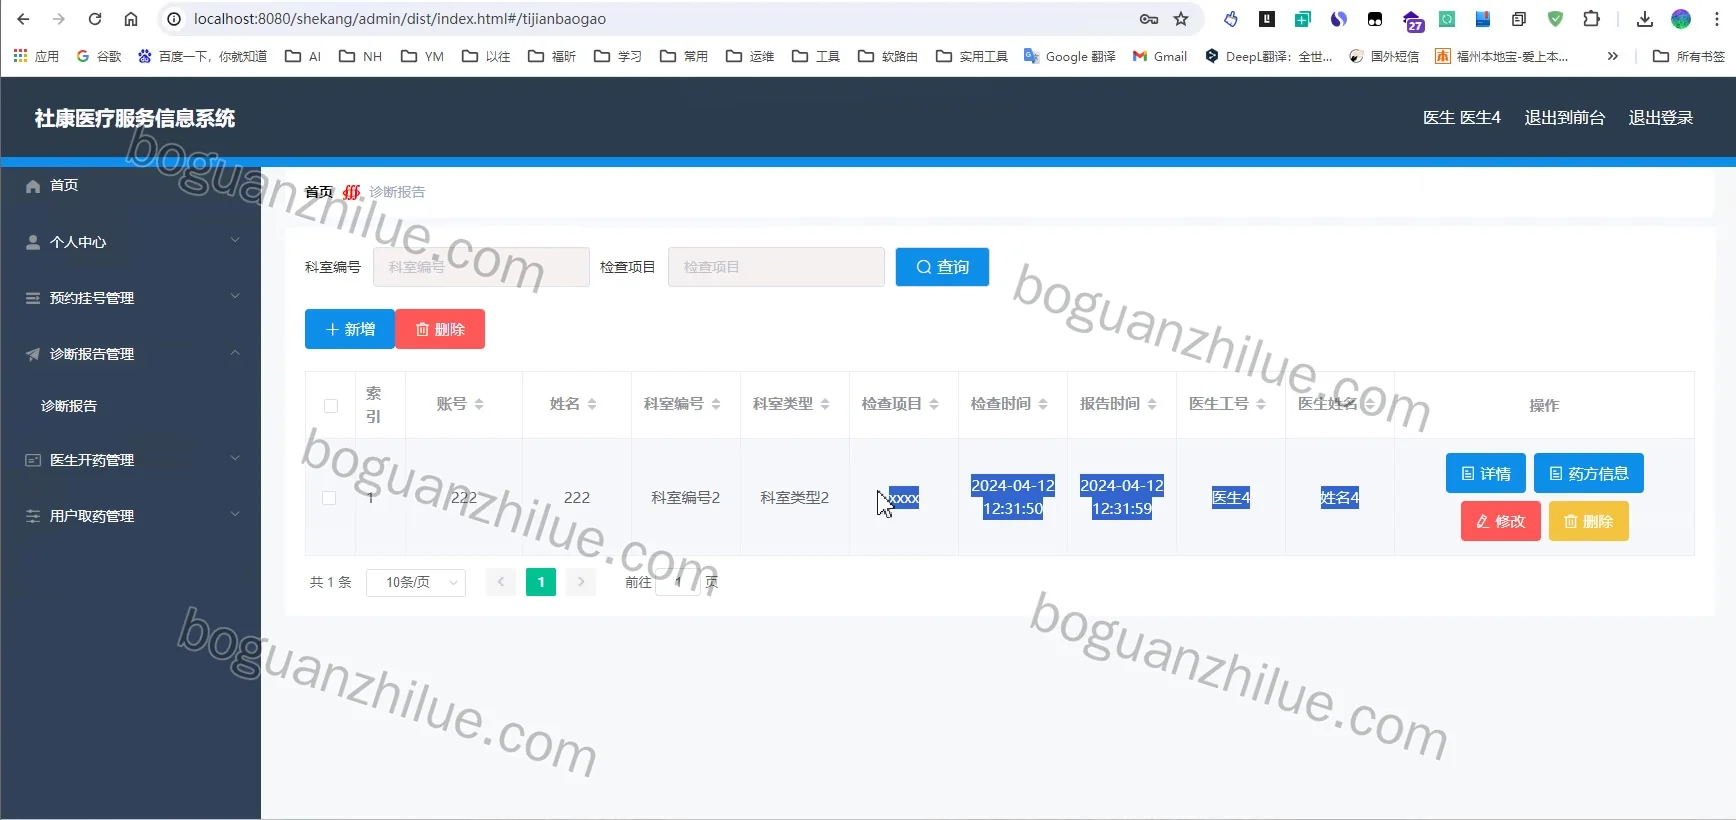Click the yellow 删除 button in the row
Screen dimensions: 1736x820
coord(1589,521)
